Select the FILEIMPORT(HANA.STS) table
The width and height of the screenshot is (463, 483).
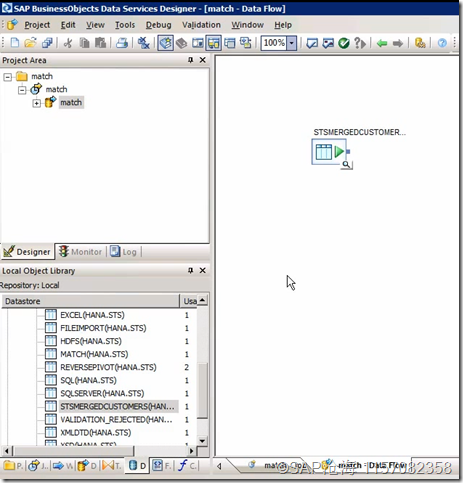pos(103,328)
